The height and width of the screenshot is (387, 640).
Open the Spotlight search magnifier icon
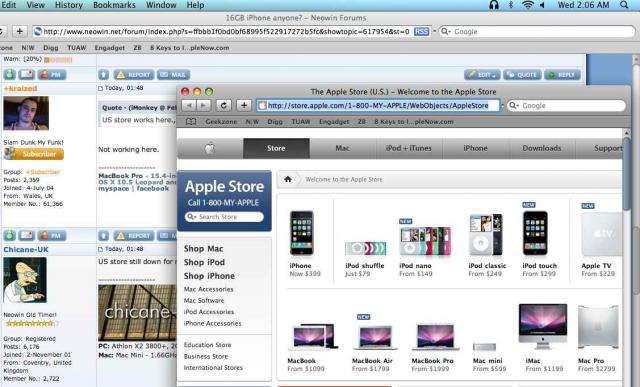pyautogui.click(x=624, y=5)
